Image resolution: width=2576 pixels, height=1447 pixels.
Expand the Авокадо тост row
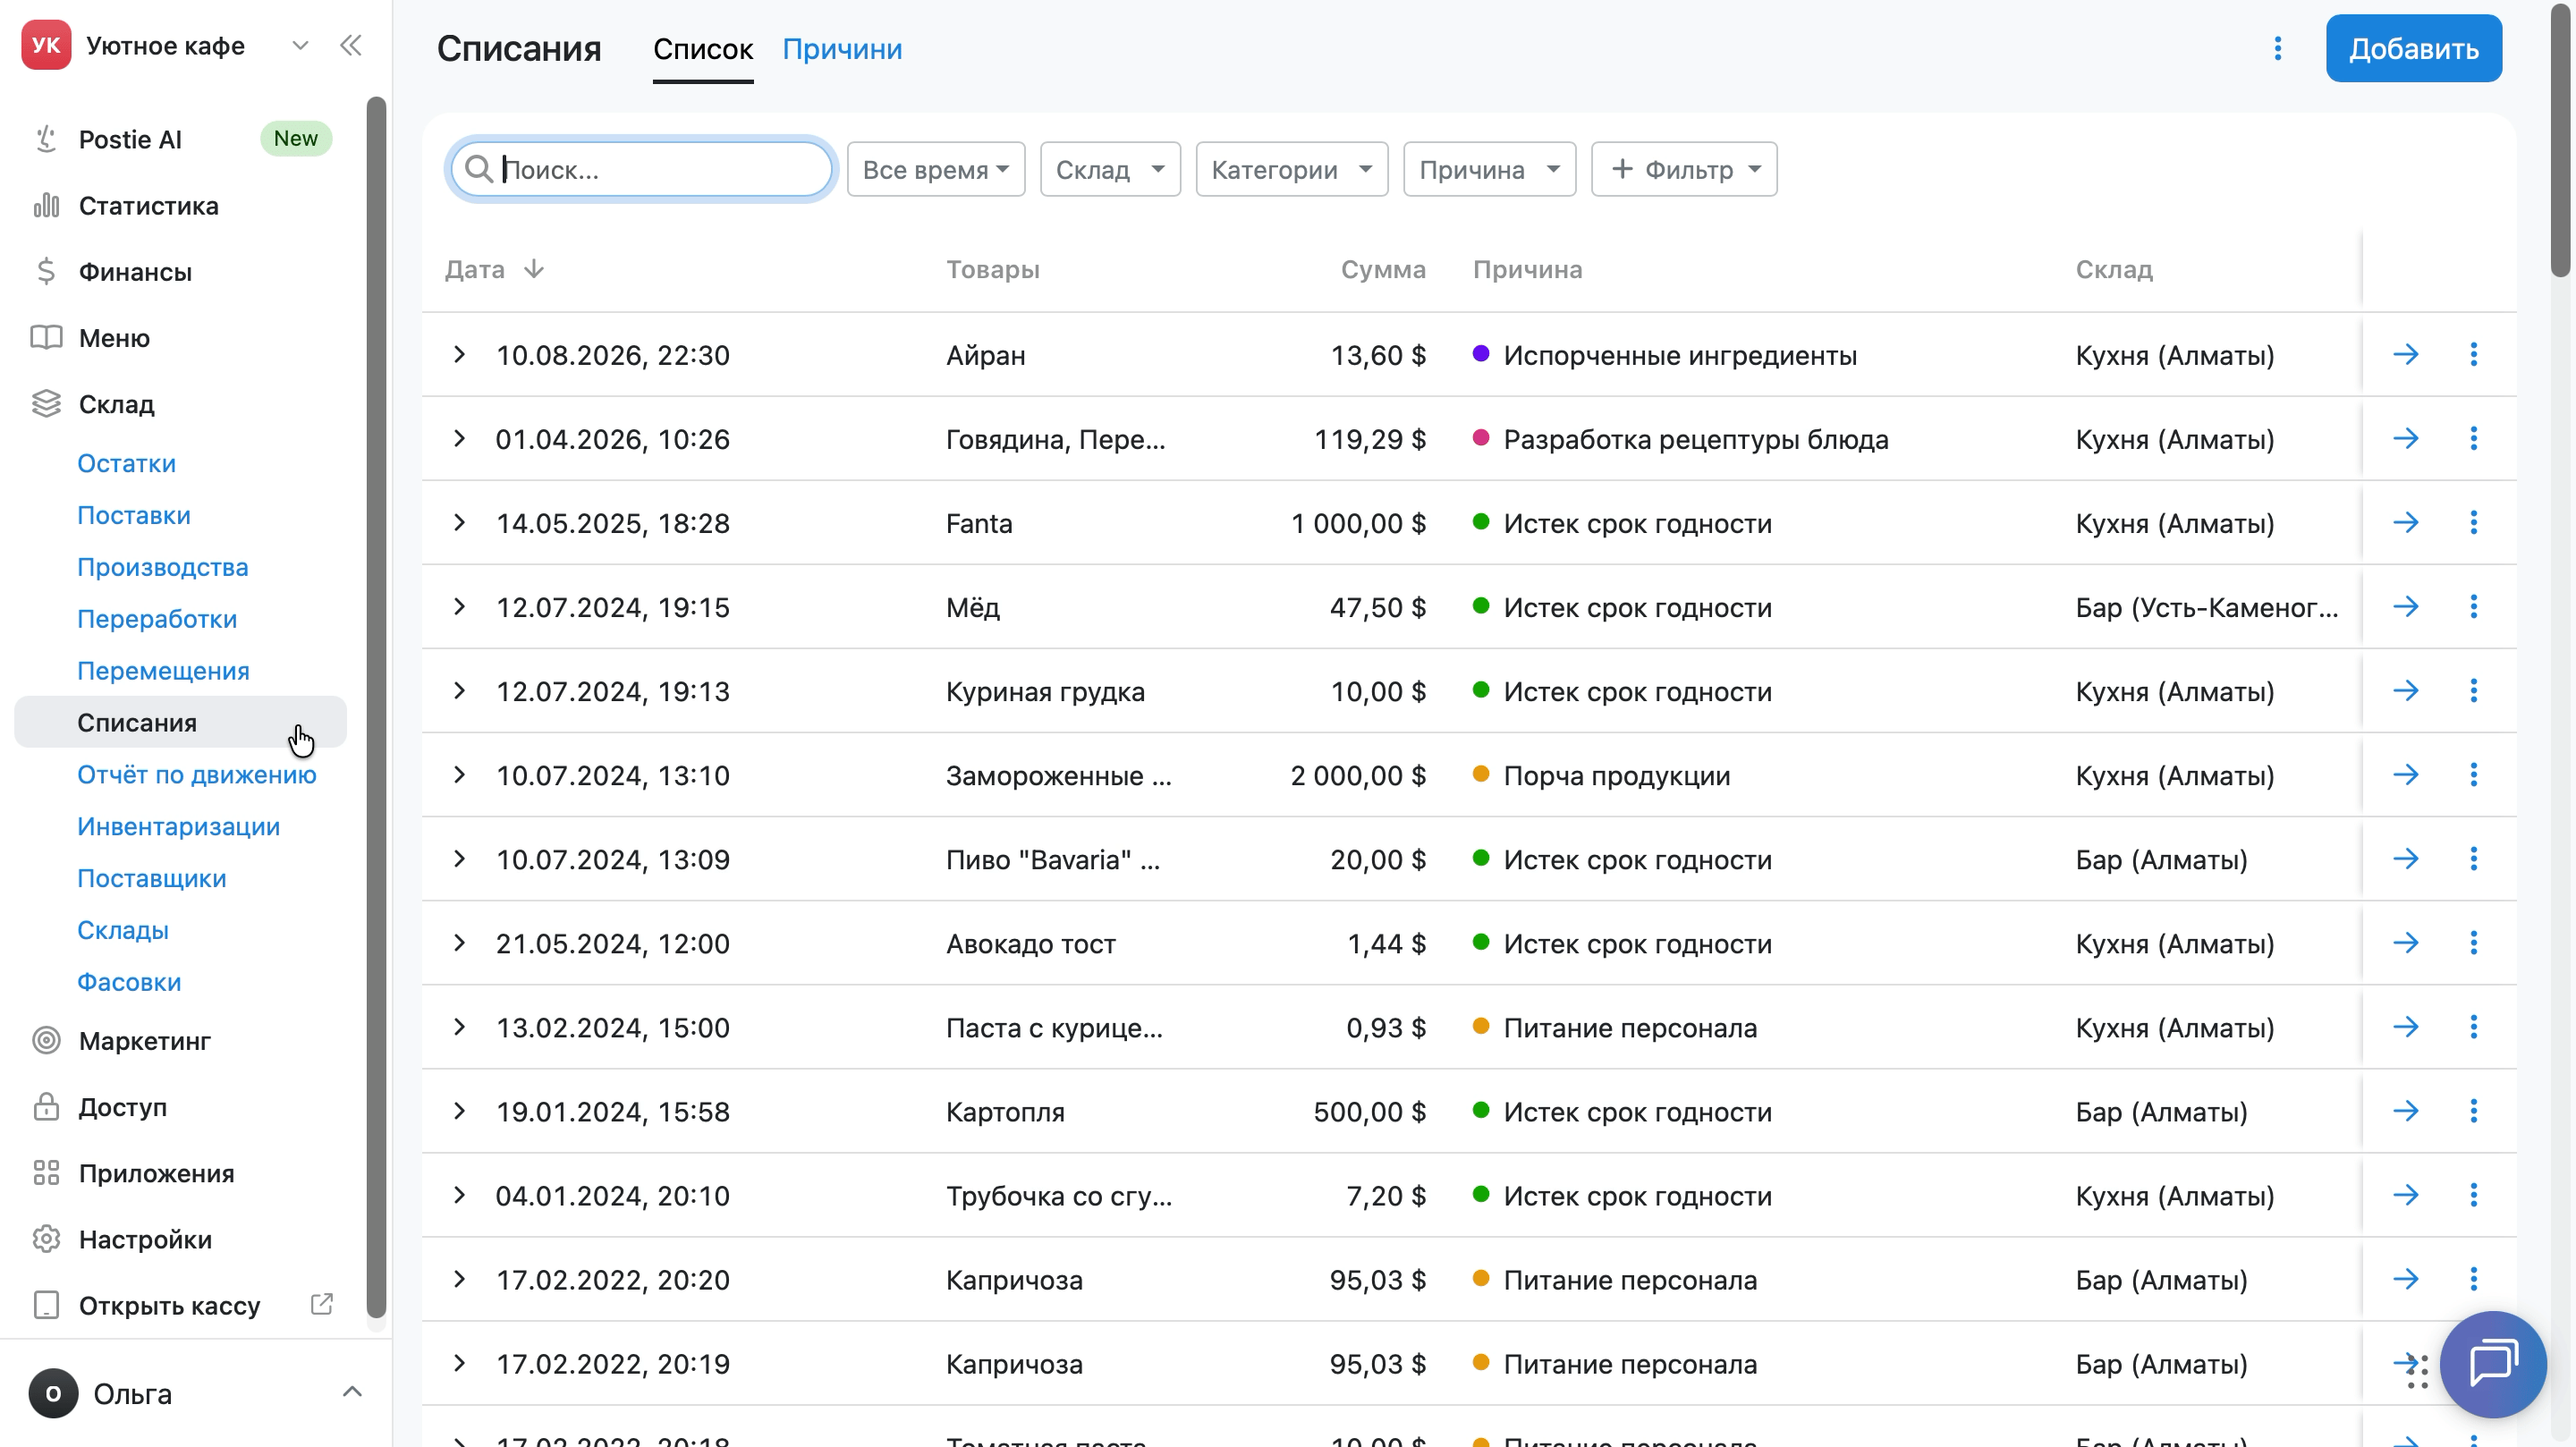pyautogui.click(x=459, y=942)
